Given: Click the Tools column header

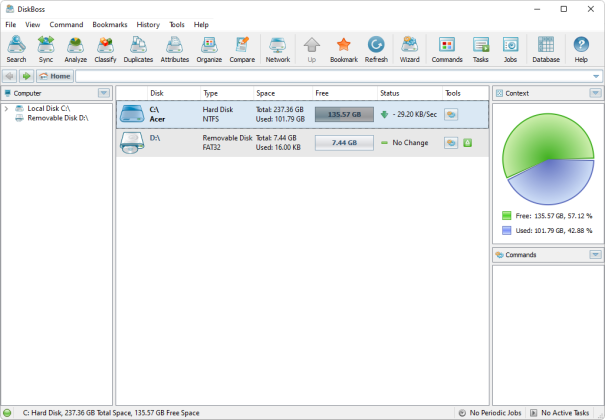Looking at the screenshot, I should [x=465, y=93].
